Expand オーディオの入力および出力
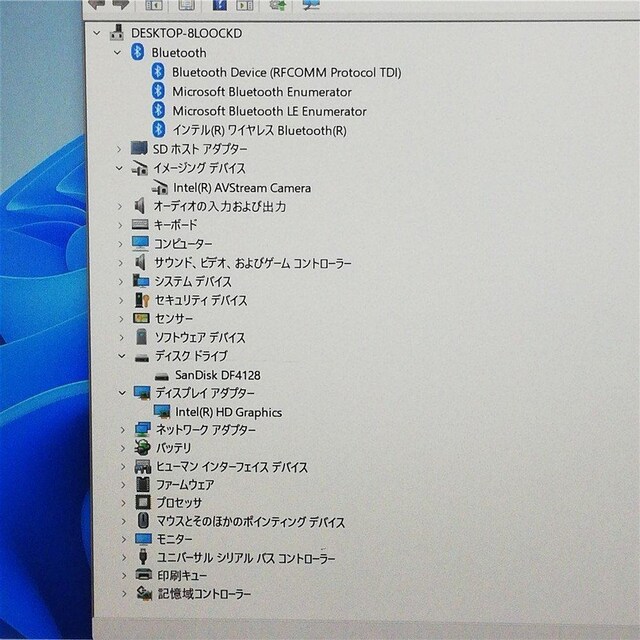The height and width of the screenshot is (640, 640). click(120, 207)
